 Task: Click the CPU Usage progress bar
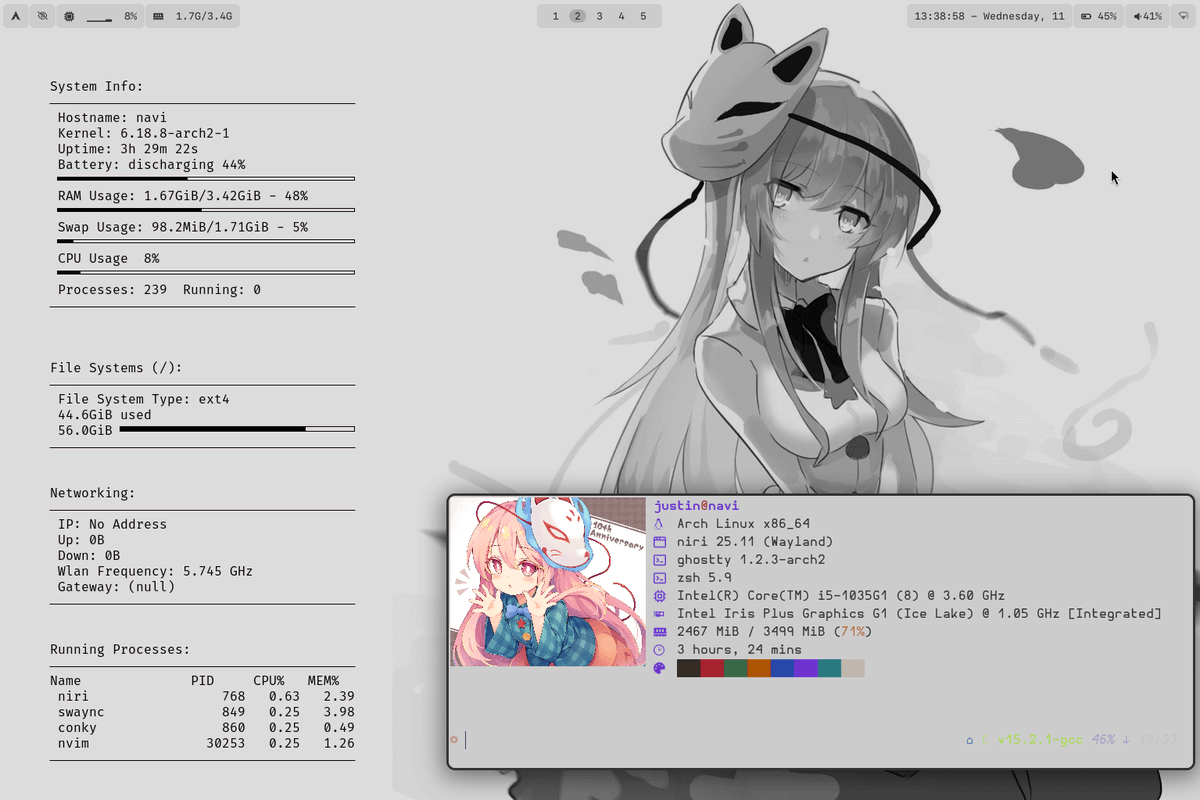(x=206, y=272)
